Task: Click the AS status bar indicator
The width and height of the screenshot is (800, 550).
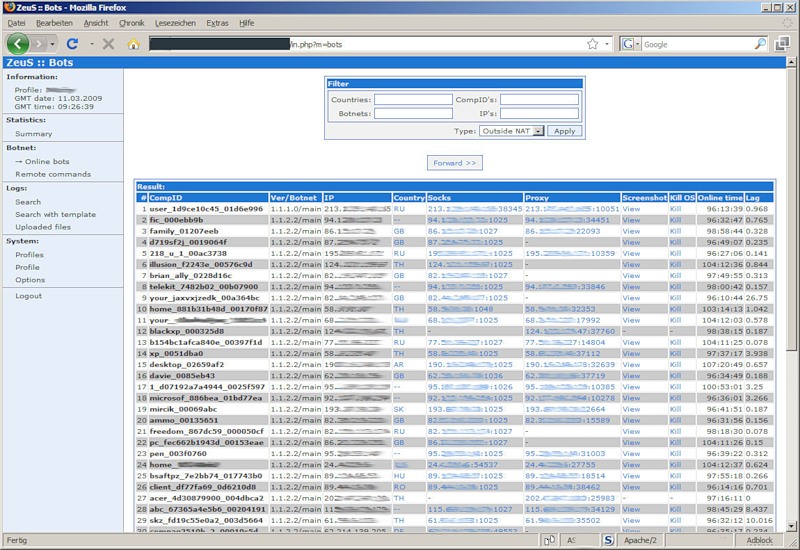Action: (571, 540)
